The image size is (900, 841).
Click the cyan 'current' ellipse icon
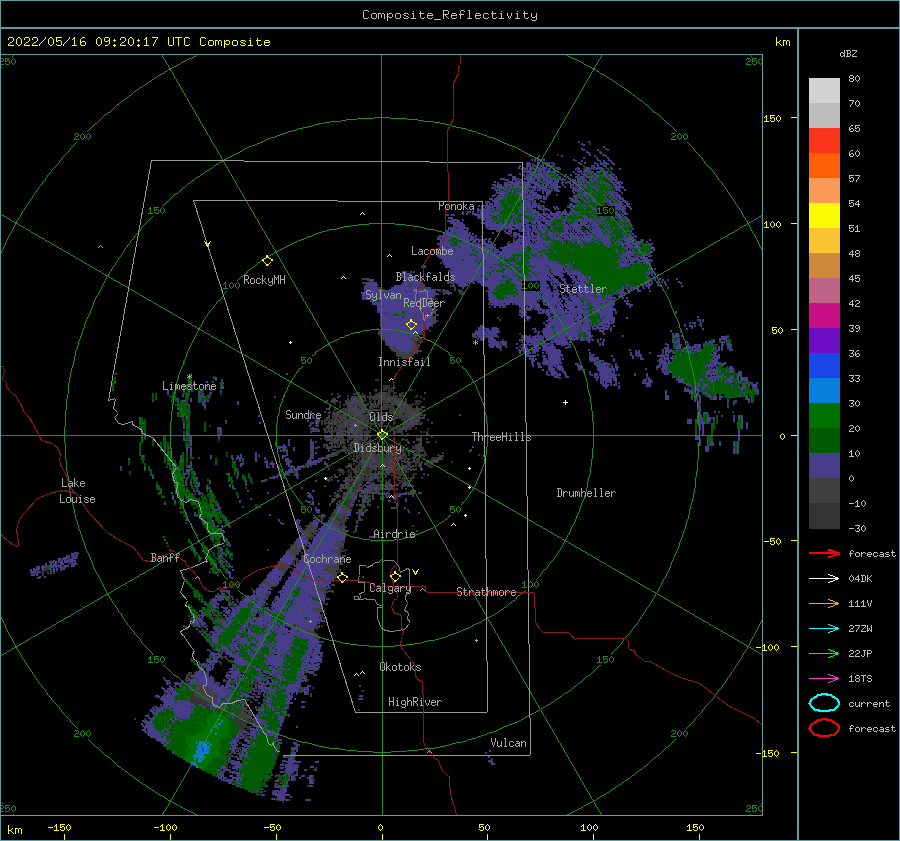coord(824,703)
